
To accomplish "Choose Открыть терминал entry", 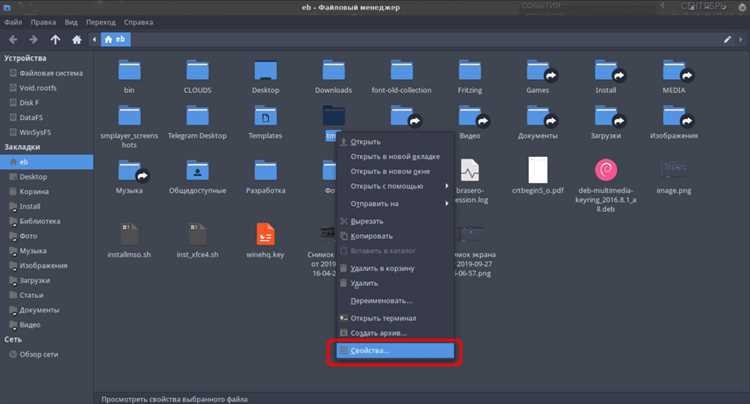I will [395, 318].
